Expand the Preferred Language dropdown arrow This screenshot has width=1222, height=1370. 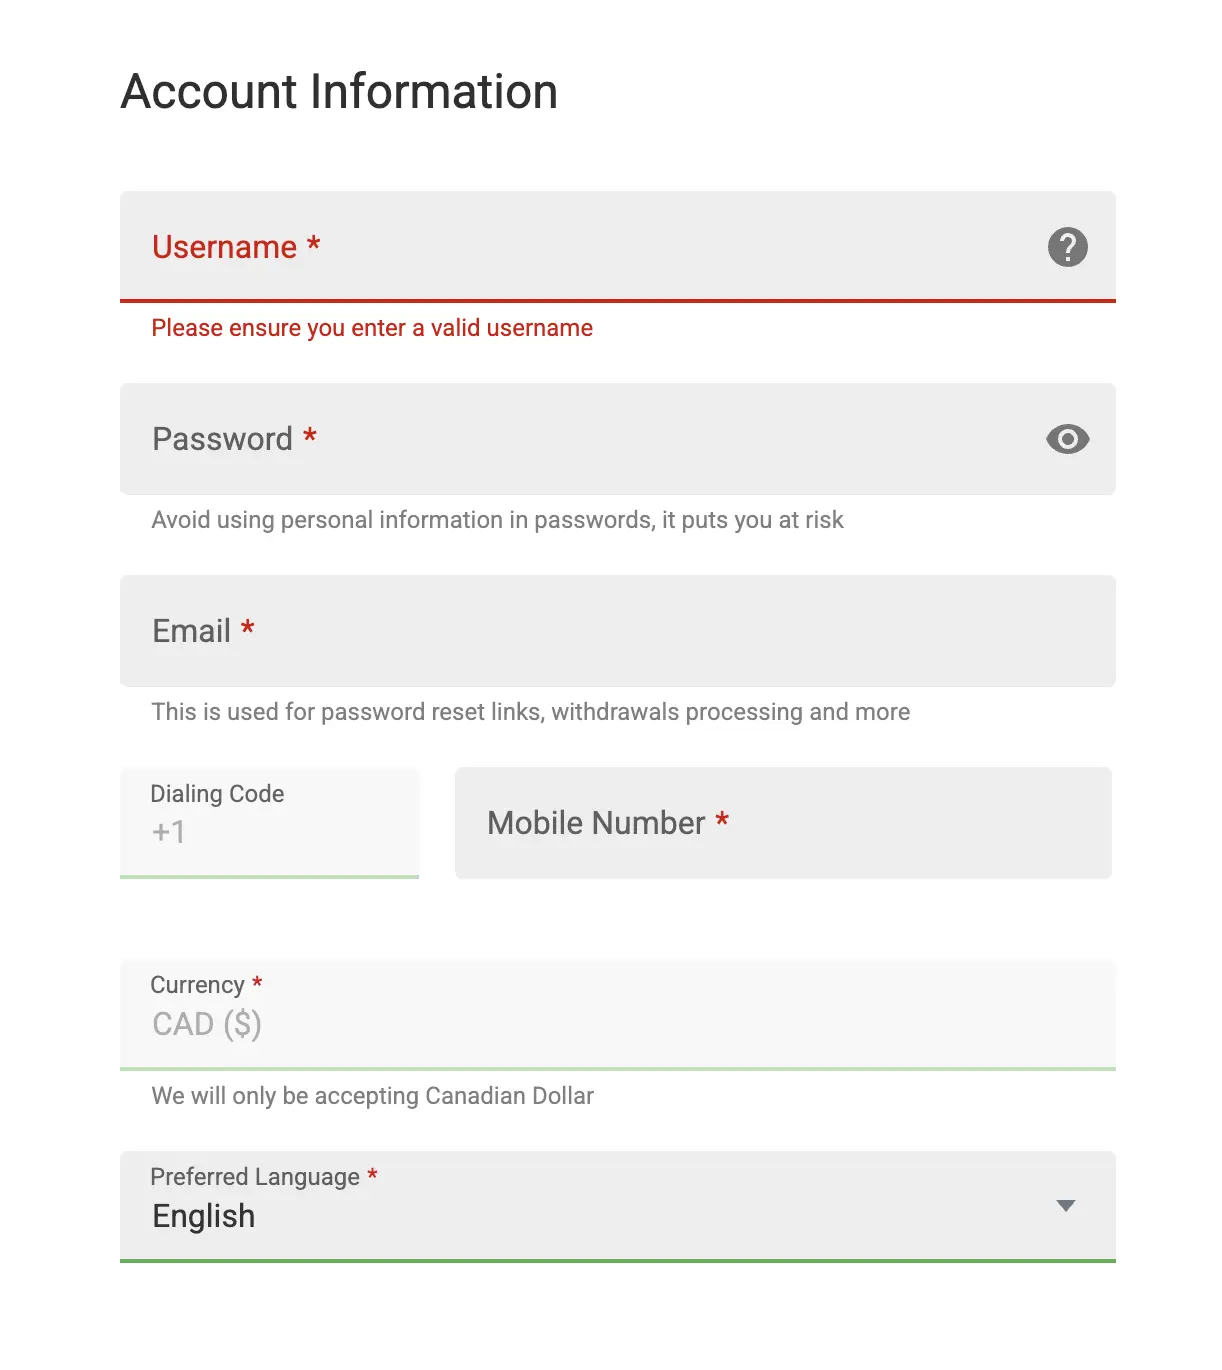tap(1066, 1206)
